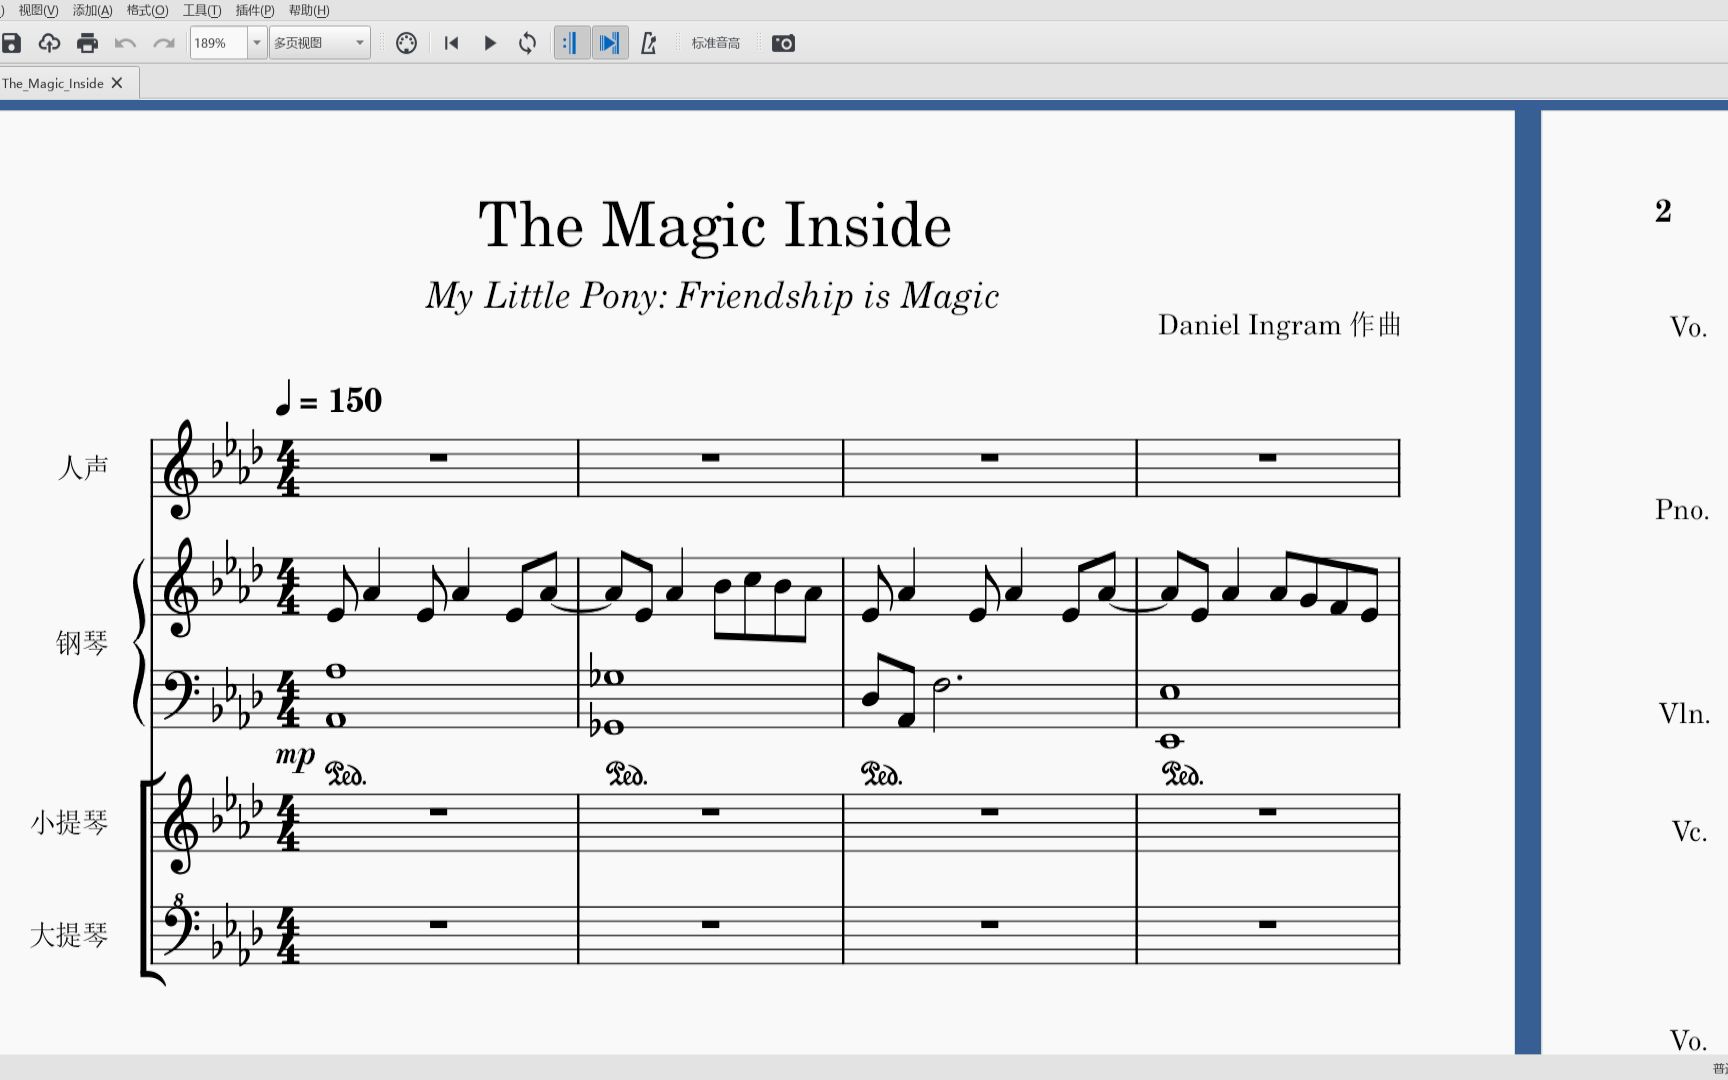
Task: Select the mp dynamic marking
Action: (x=295, y=756)
